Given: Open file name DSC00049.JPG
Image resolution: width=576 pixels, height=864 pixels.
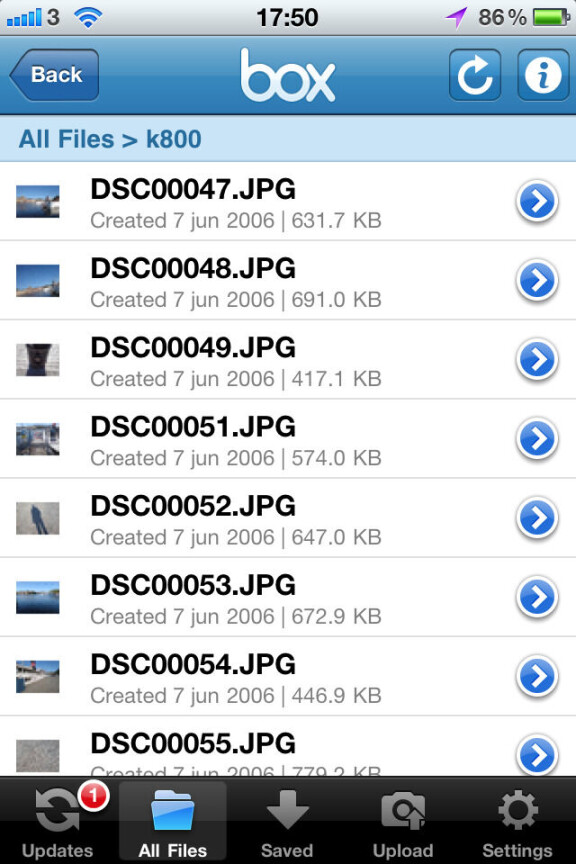Looking at the screenshot, I should (x=193, y=347).
